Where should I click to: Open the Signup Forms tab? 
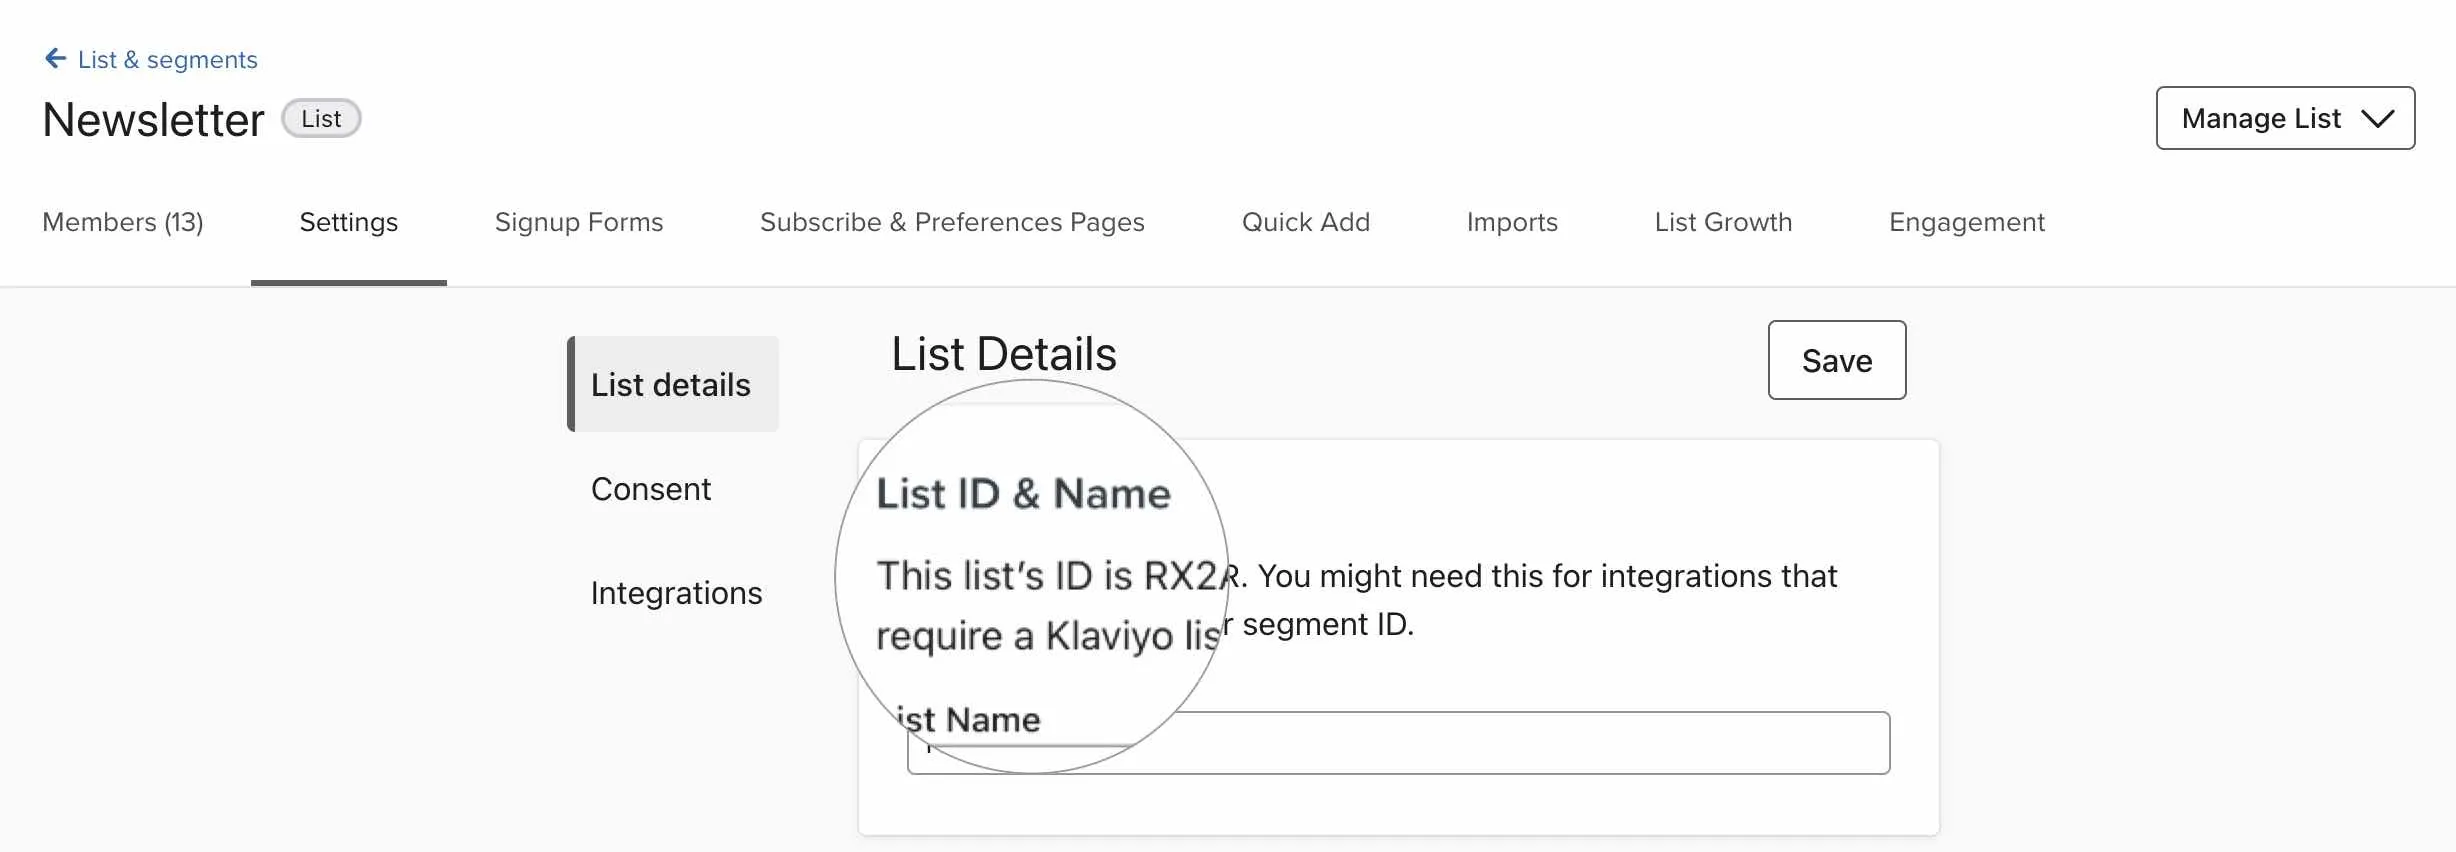tap(578, 222)
